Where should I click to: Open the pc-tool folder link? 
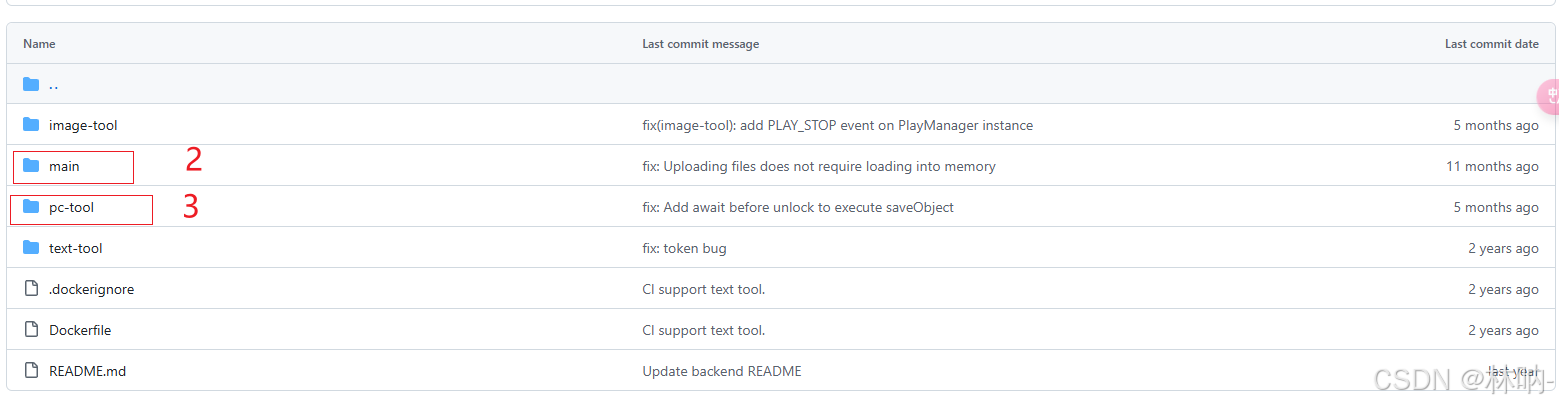coord(71,207)
